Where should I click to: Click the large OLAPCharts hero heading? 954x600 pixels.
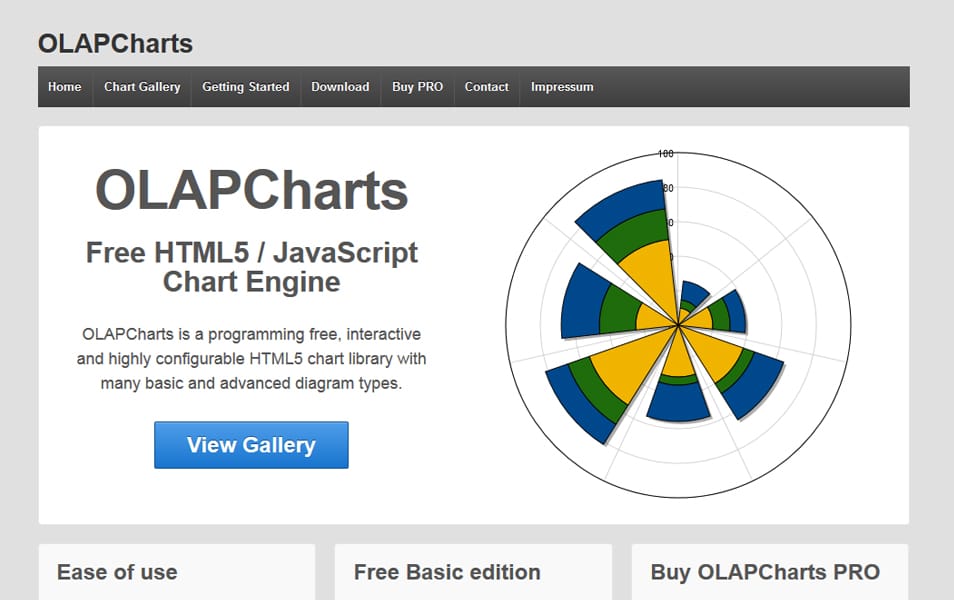click(251, 190)
